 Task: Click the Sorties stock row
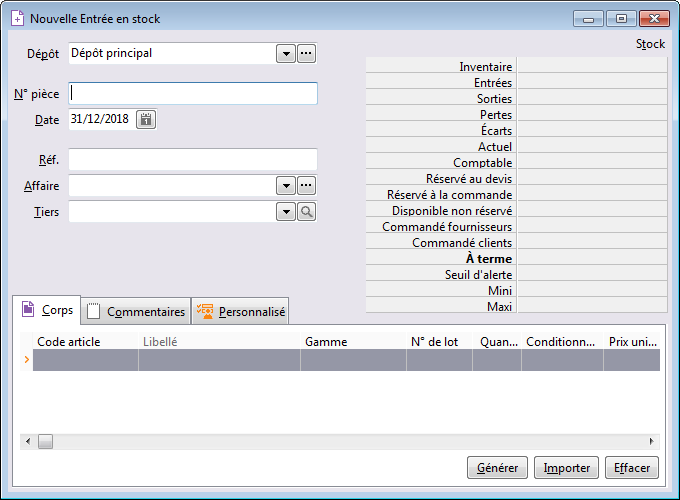coord(517,98)
